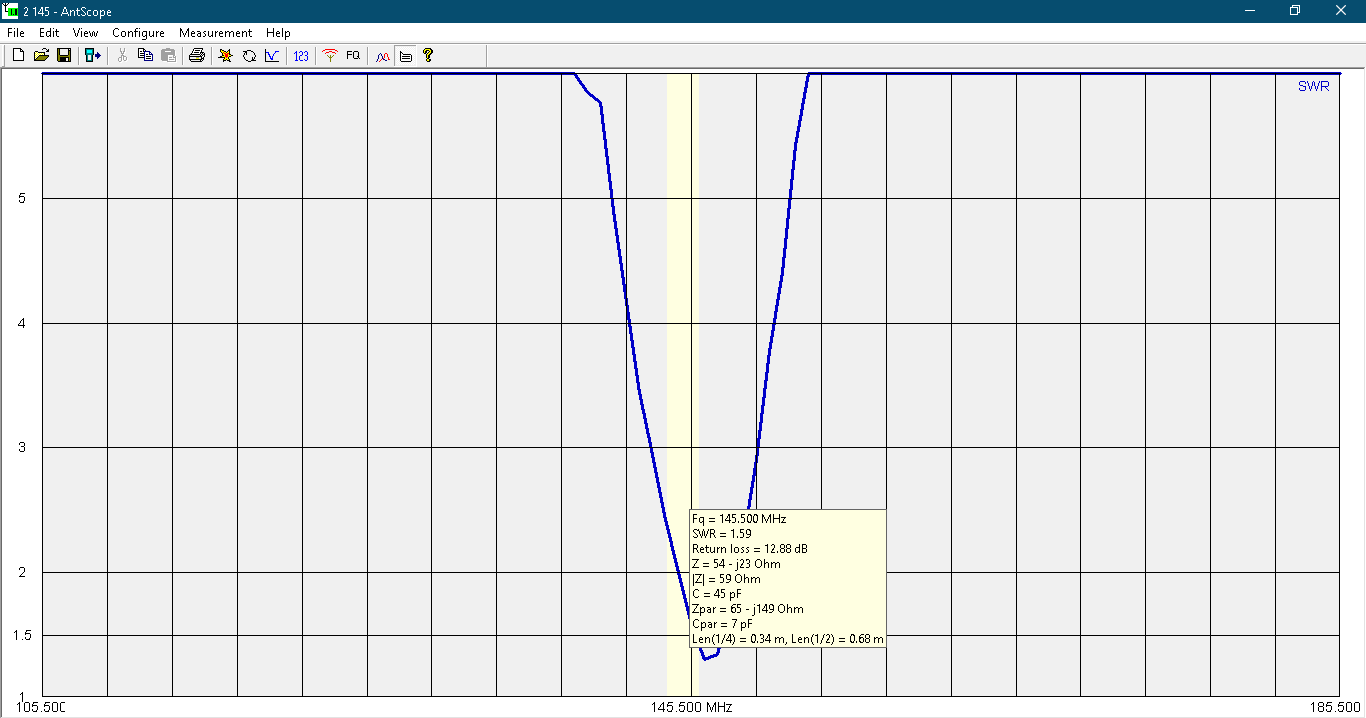Click the FQ frequency settings button
This screenshot has height=718, width=1366.
(x=353, y=56)
